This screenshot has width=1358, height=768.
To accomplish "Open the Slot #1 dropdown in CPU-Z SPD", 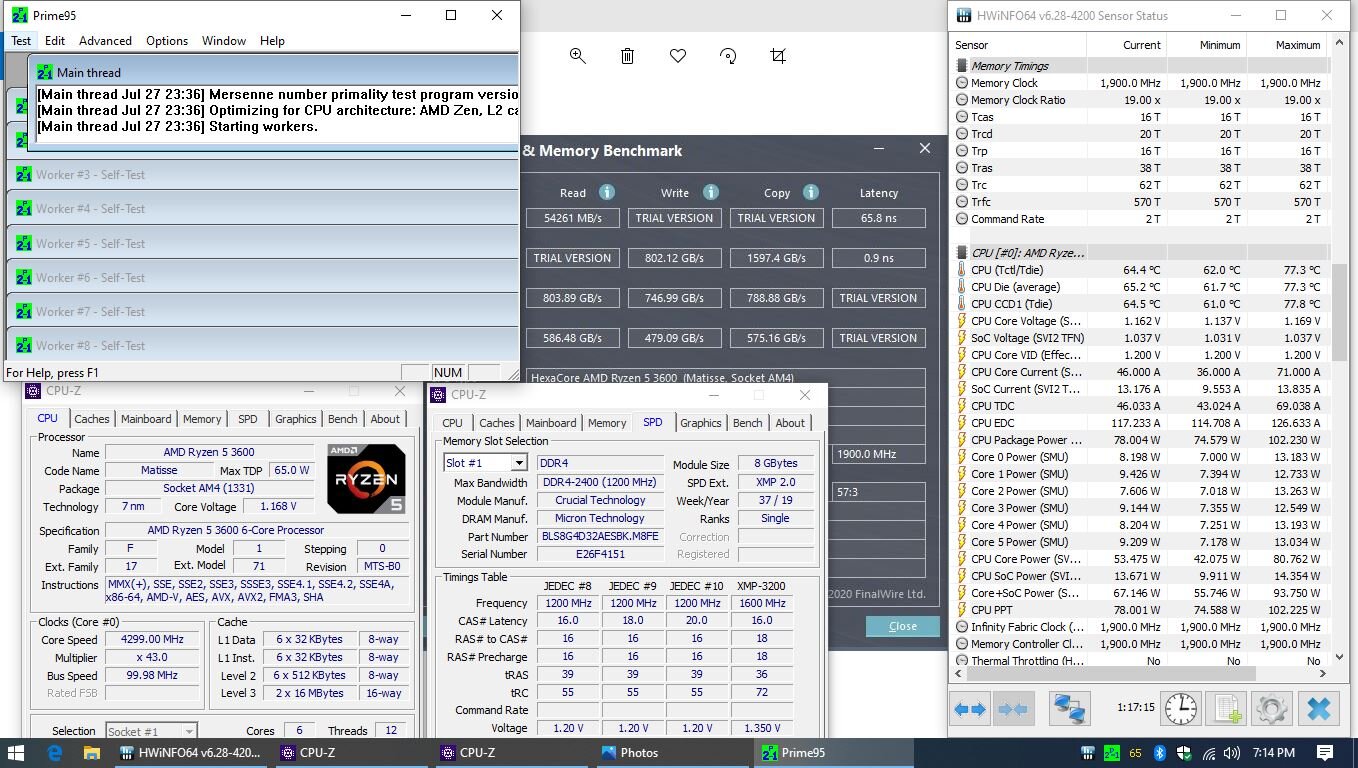I will [518, 463].
